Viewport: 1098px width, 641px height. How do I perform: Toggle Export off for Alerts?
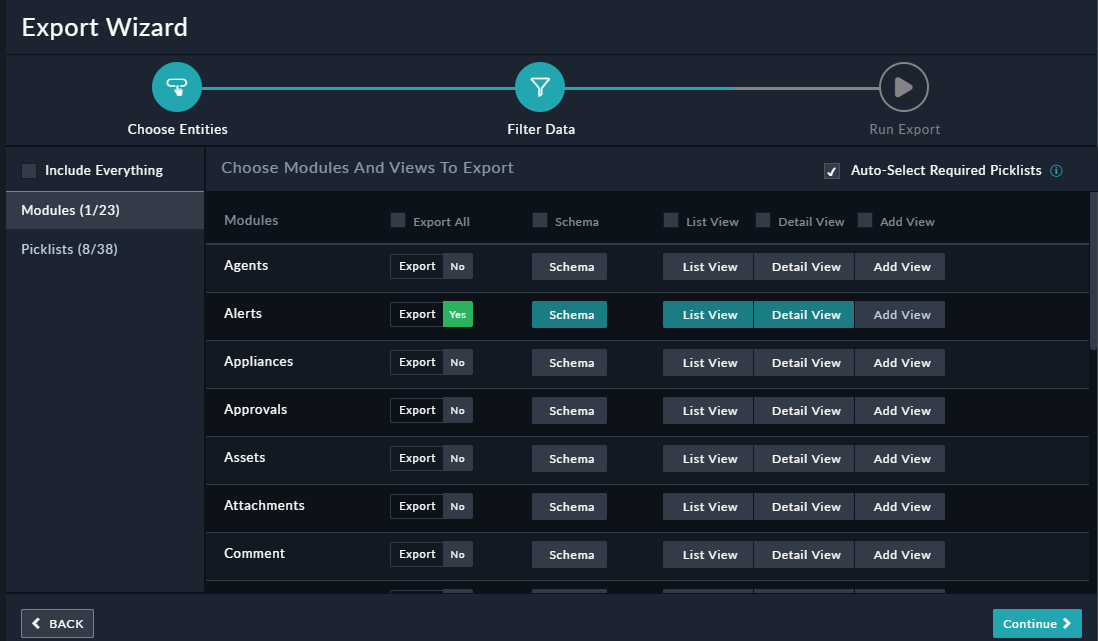tap(431, 314)
